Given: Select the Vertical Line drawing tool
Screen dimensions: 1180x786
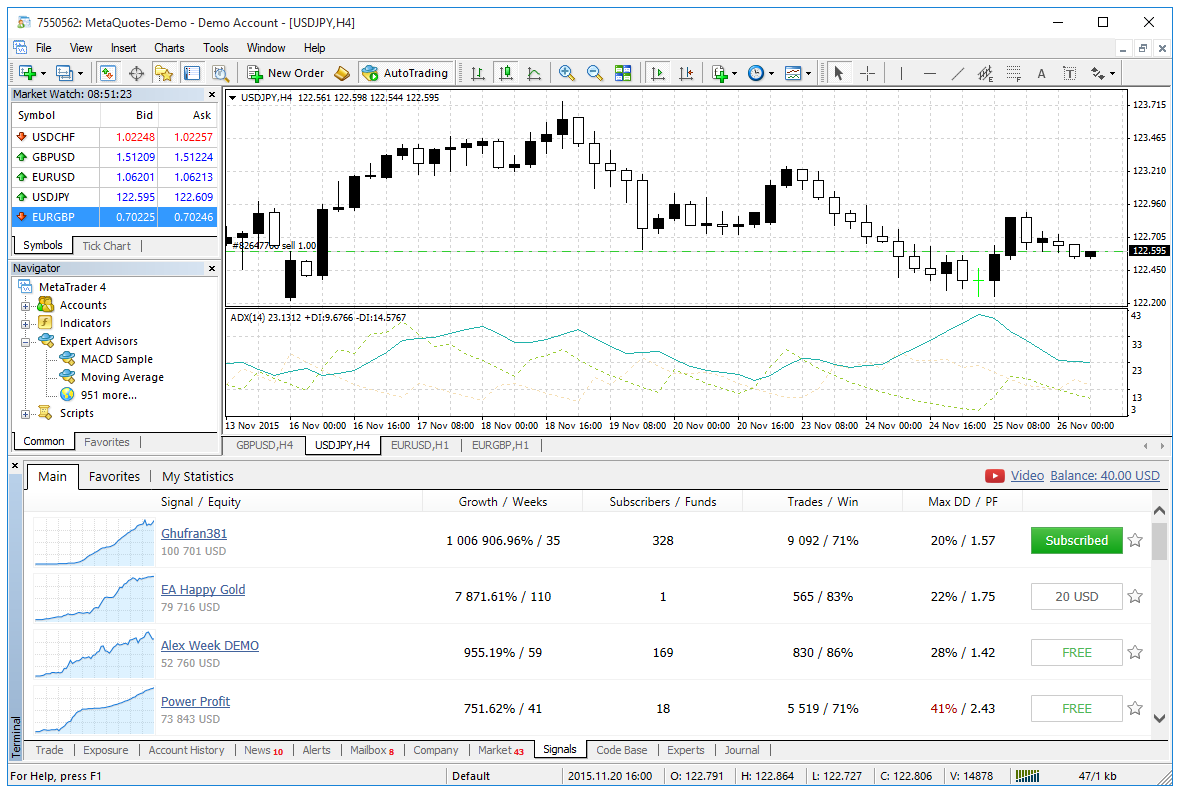Looking at the screenshot, I should pos(901,73).
